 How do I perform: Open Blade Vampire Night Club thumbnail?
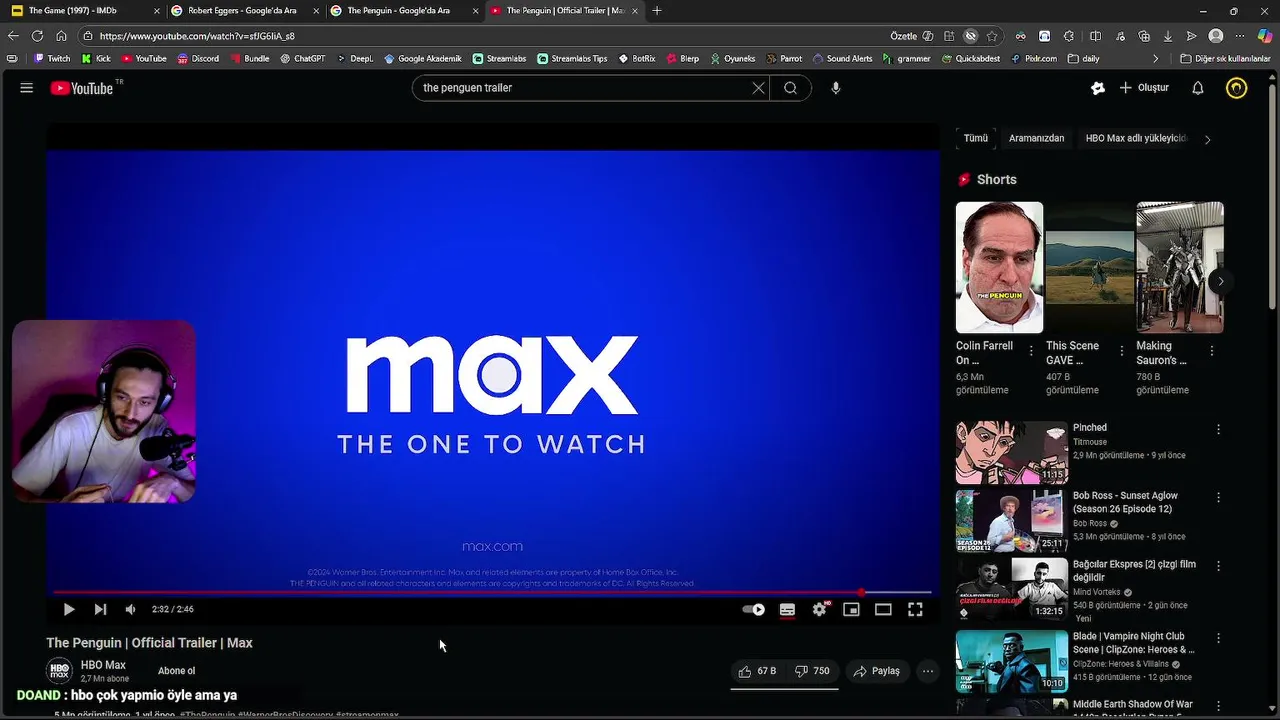[1011, 661]
